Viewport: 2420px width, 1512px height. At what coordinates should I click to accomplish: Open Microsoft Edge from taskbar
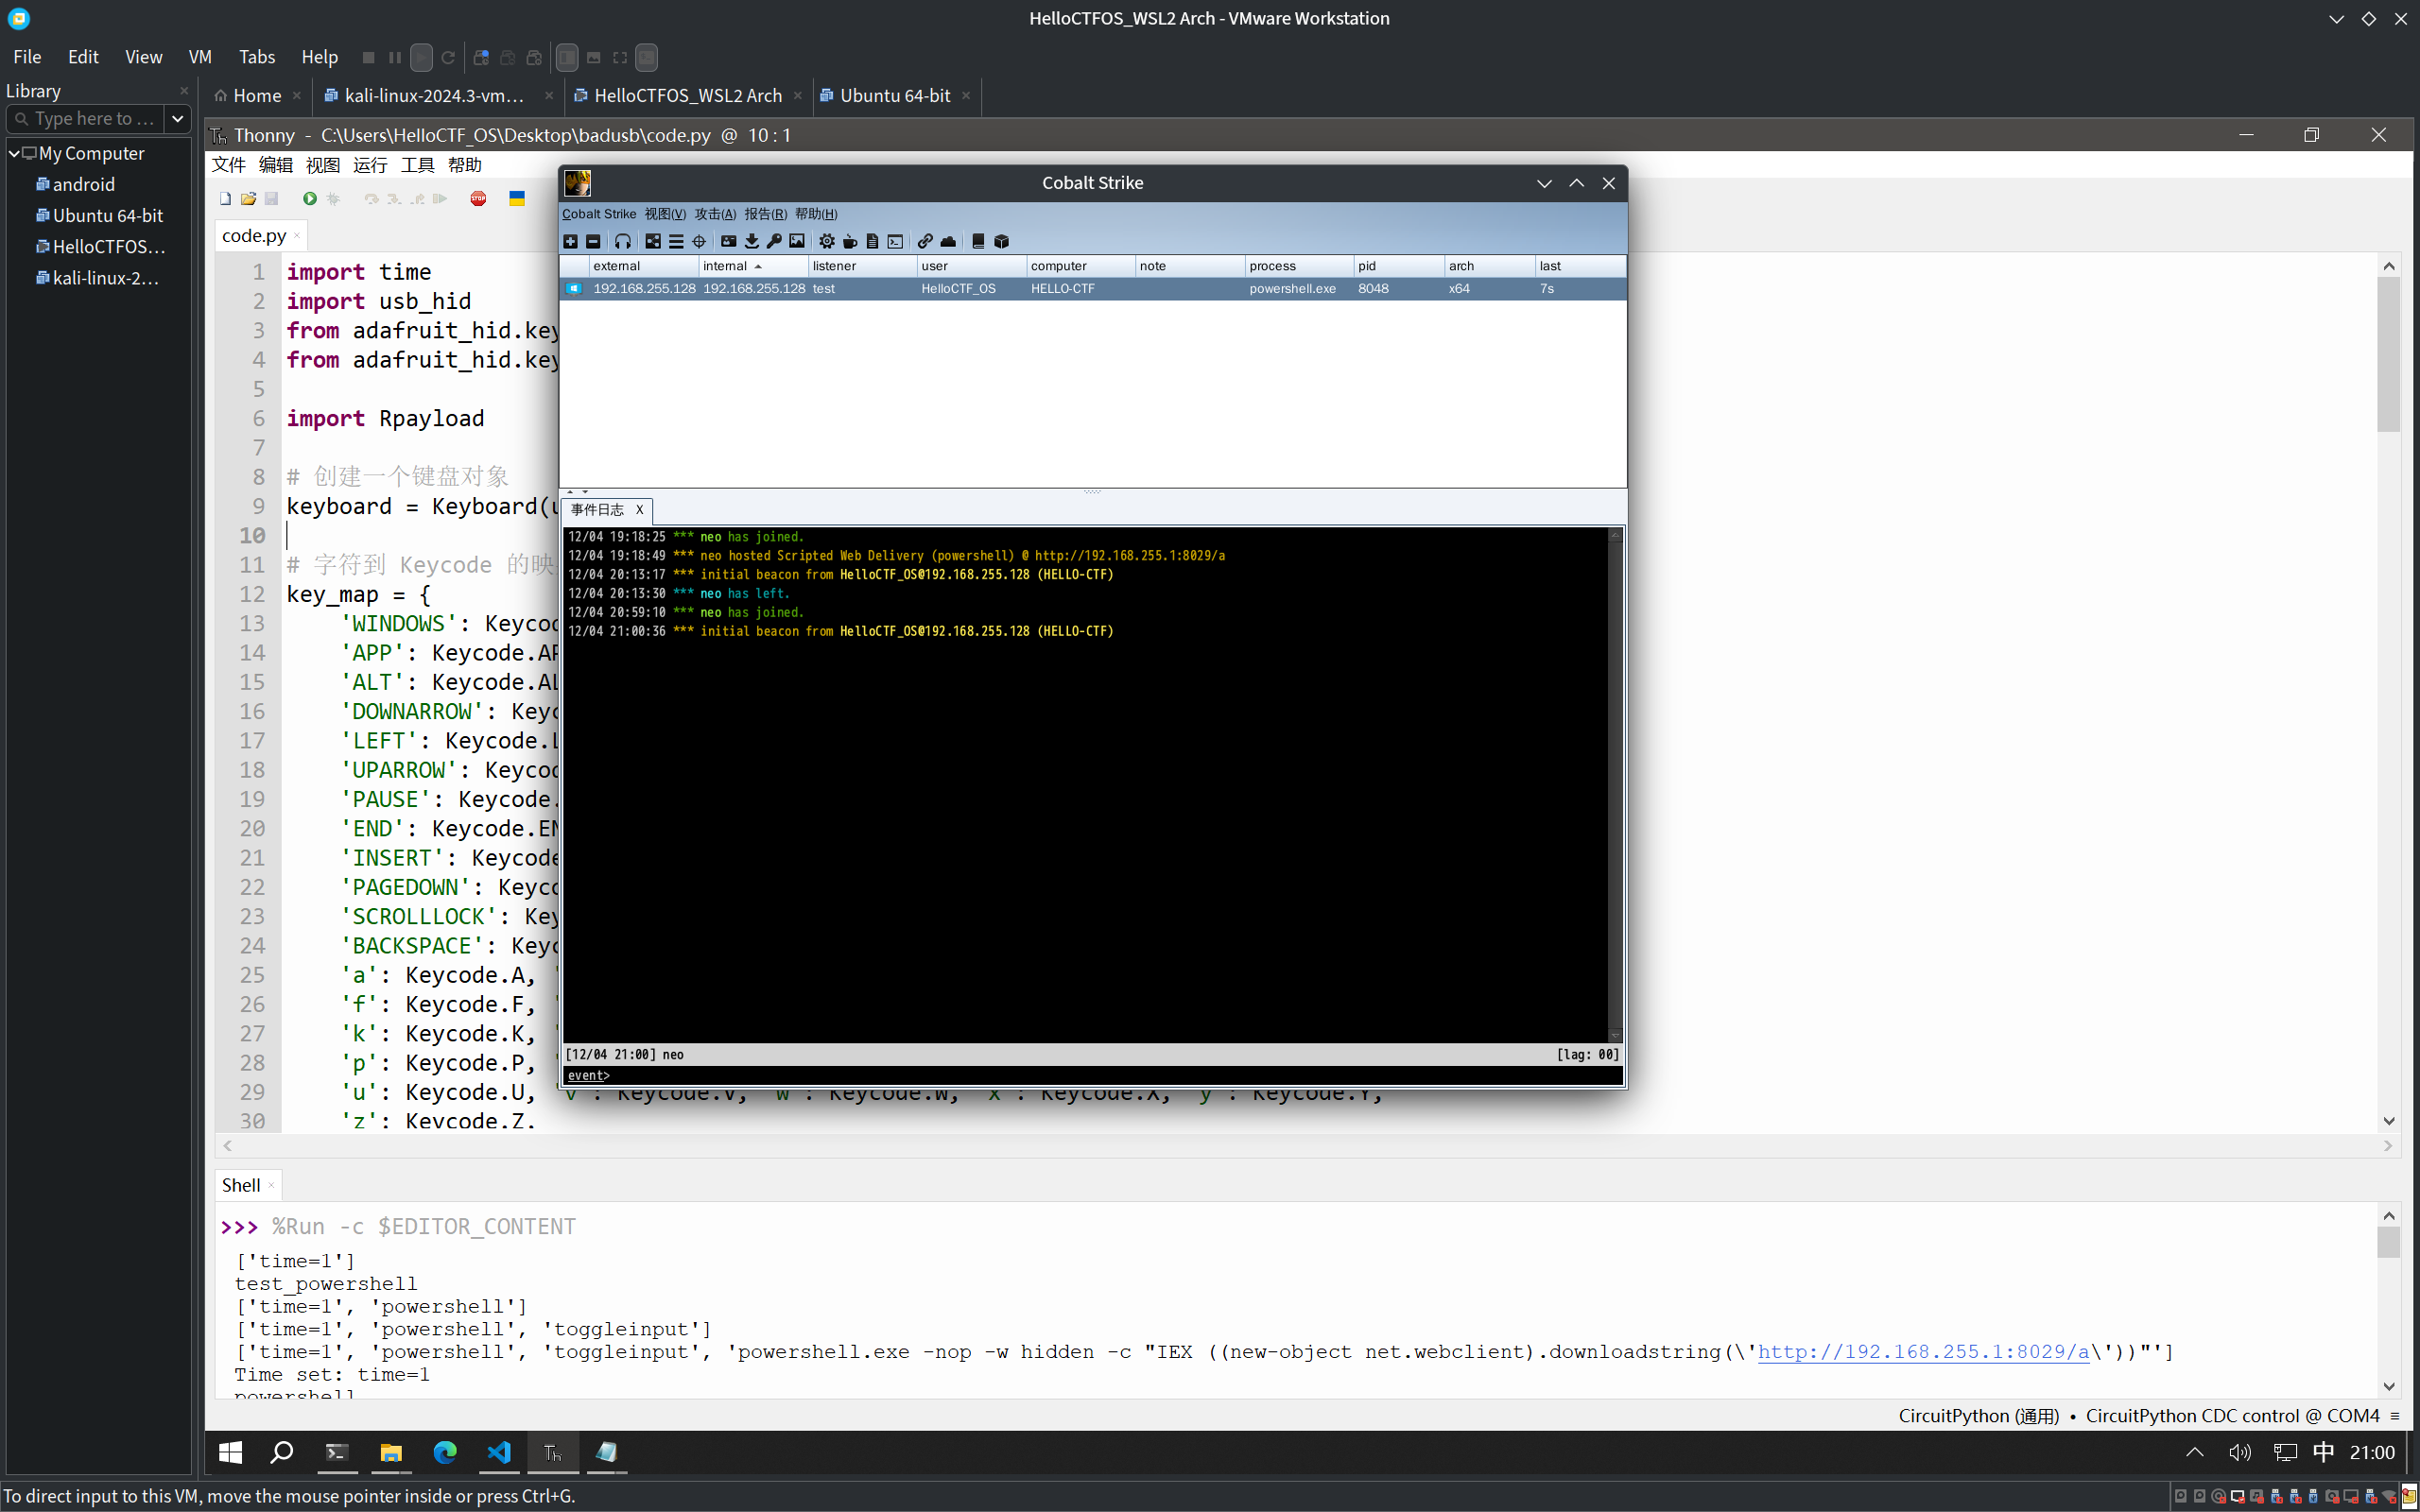point(445,1453)
